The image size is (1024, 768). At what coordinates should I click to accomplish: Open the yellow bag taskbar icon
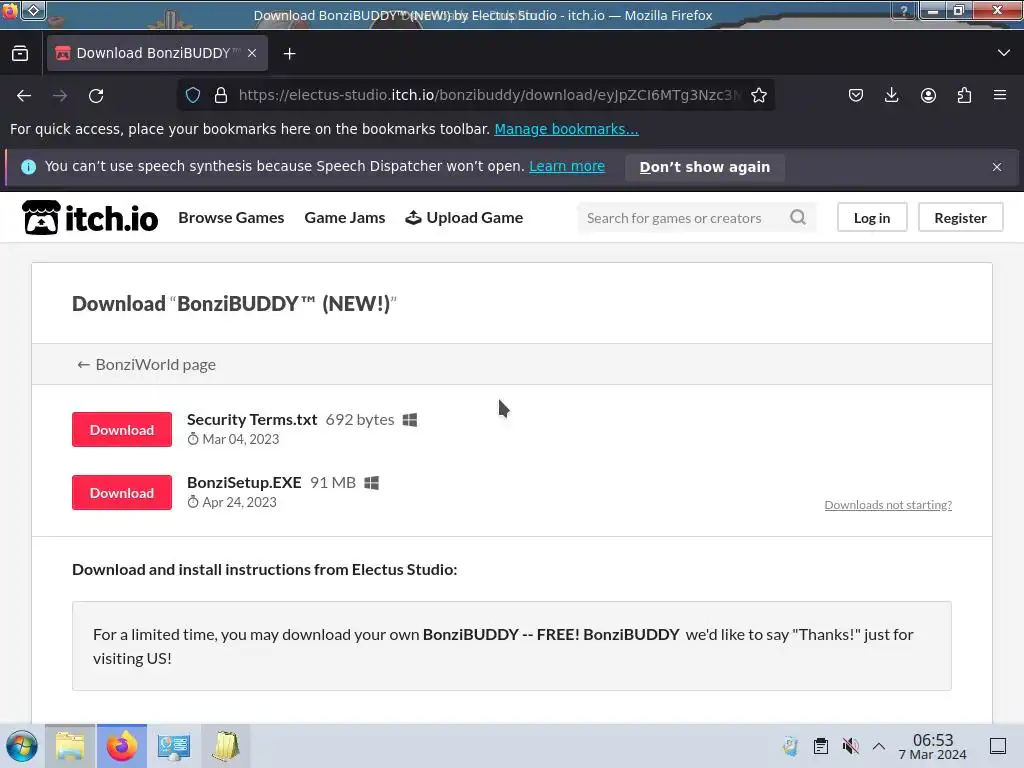[x=226, y=746]
